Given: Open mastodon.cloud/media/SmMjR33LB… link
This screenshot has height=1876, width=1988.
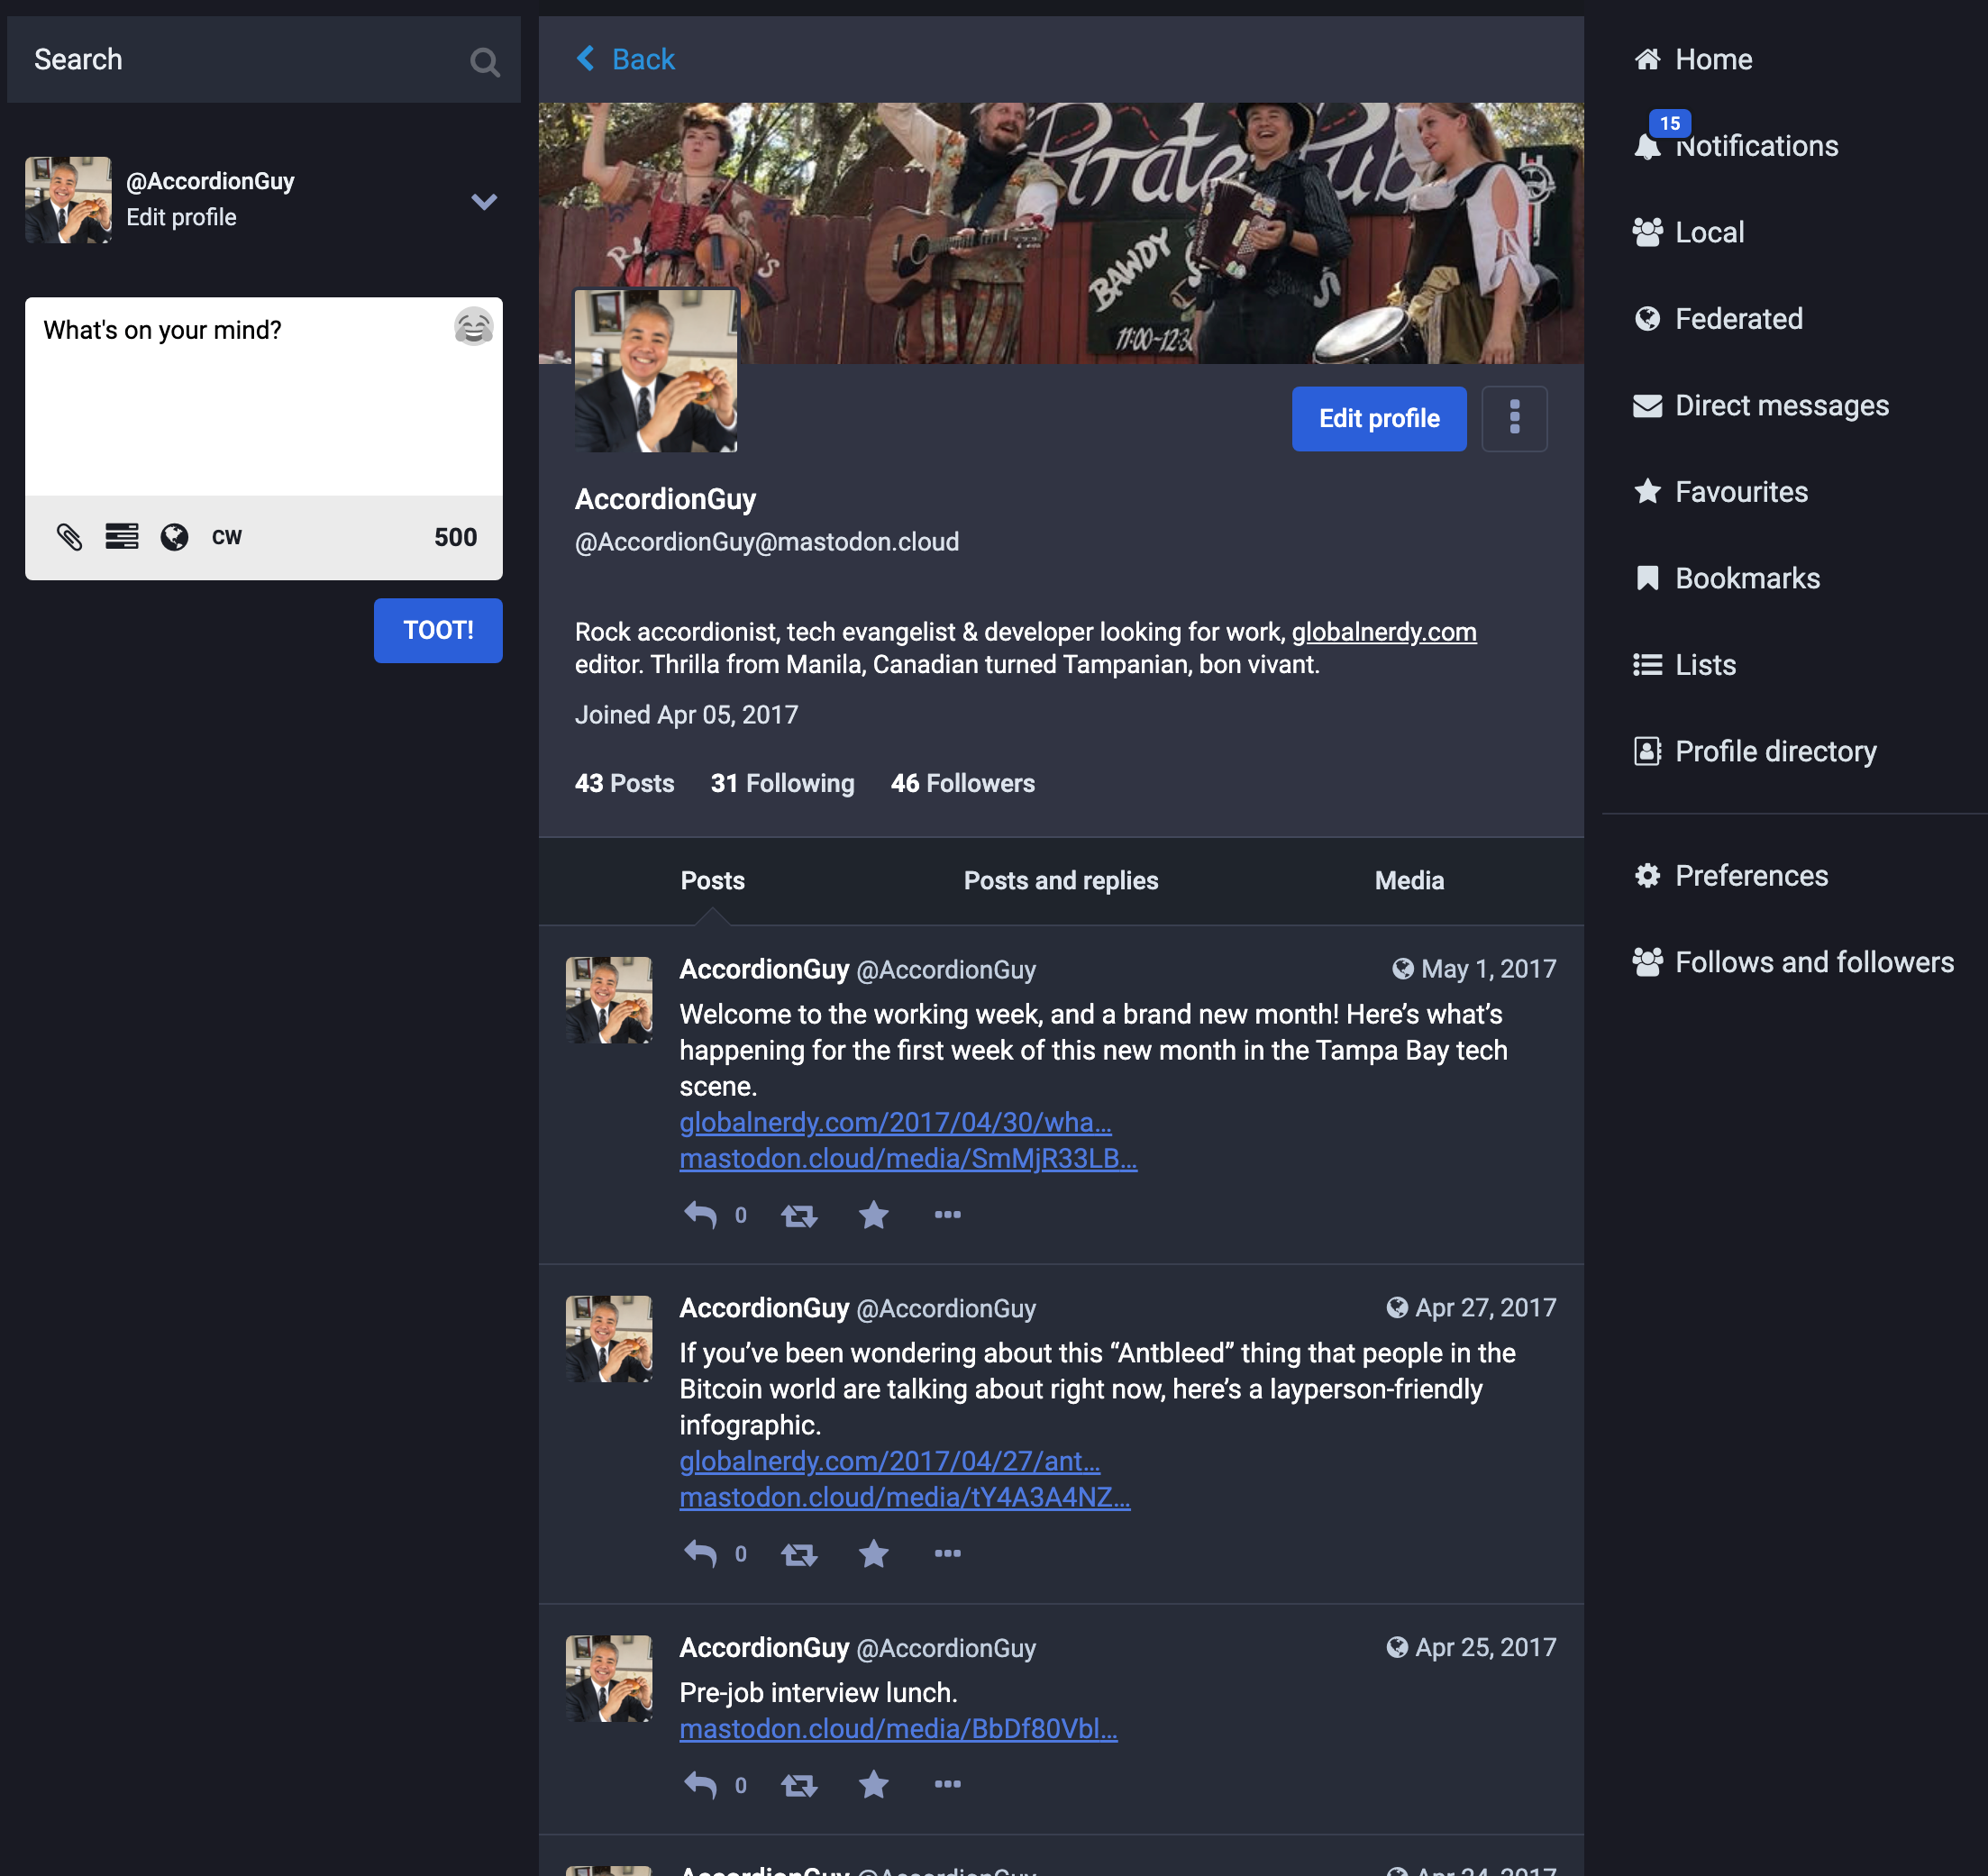Looking at the screenshot, I should [x=908, y=1158].
